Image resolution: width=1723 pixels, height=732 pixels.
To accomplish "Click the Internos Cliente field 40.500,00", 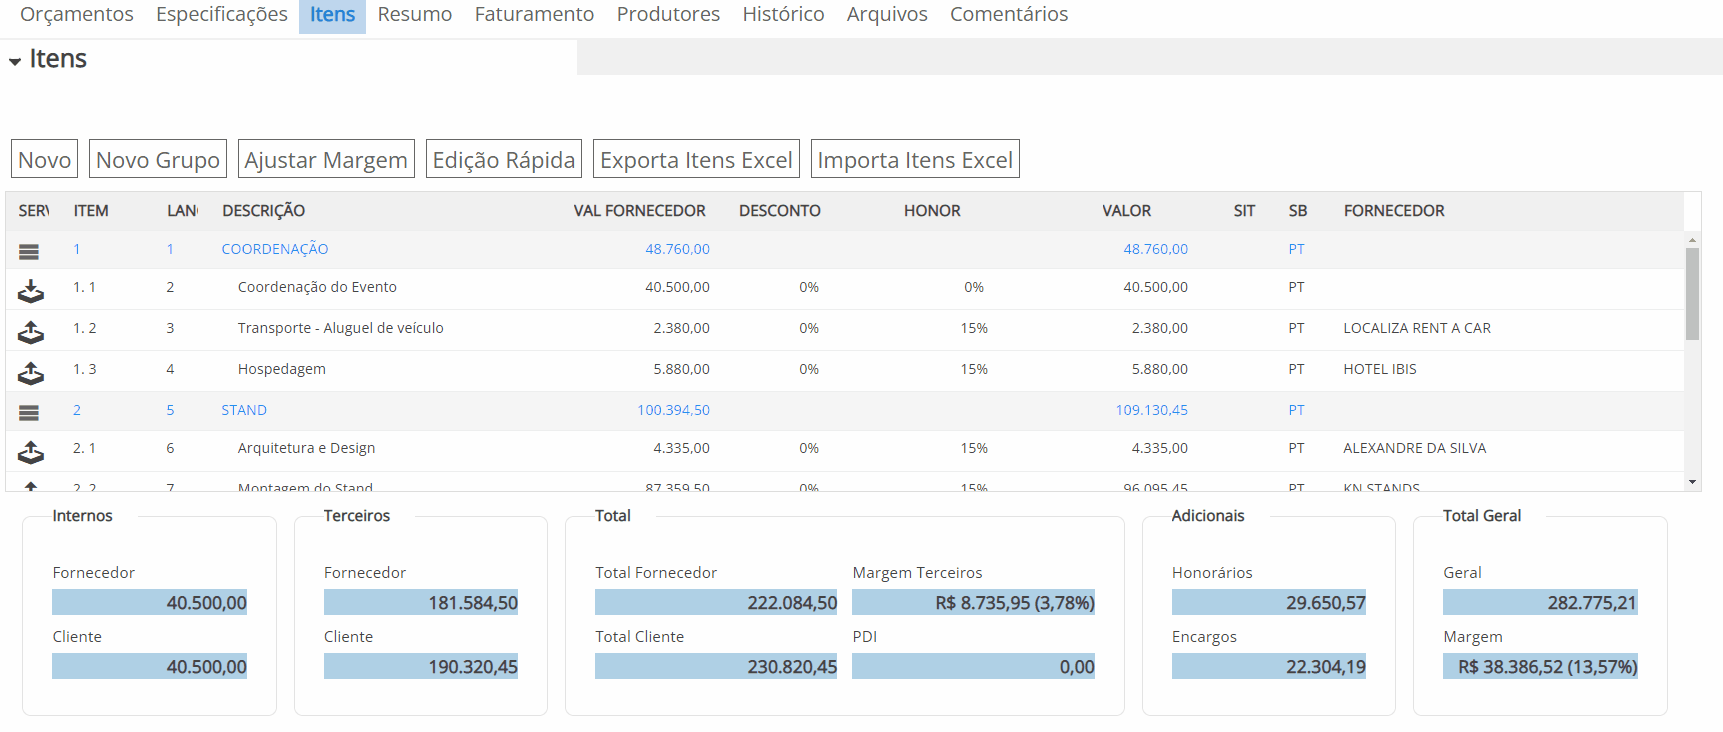I will tap(150, 666).
